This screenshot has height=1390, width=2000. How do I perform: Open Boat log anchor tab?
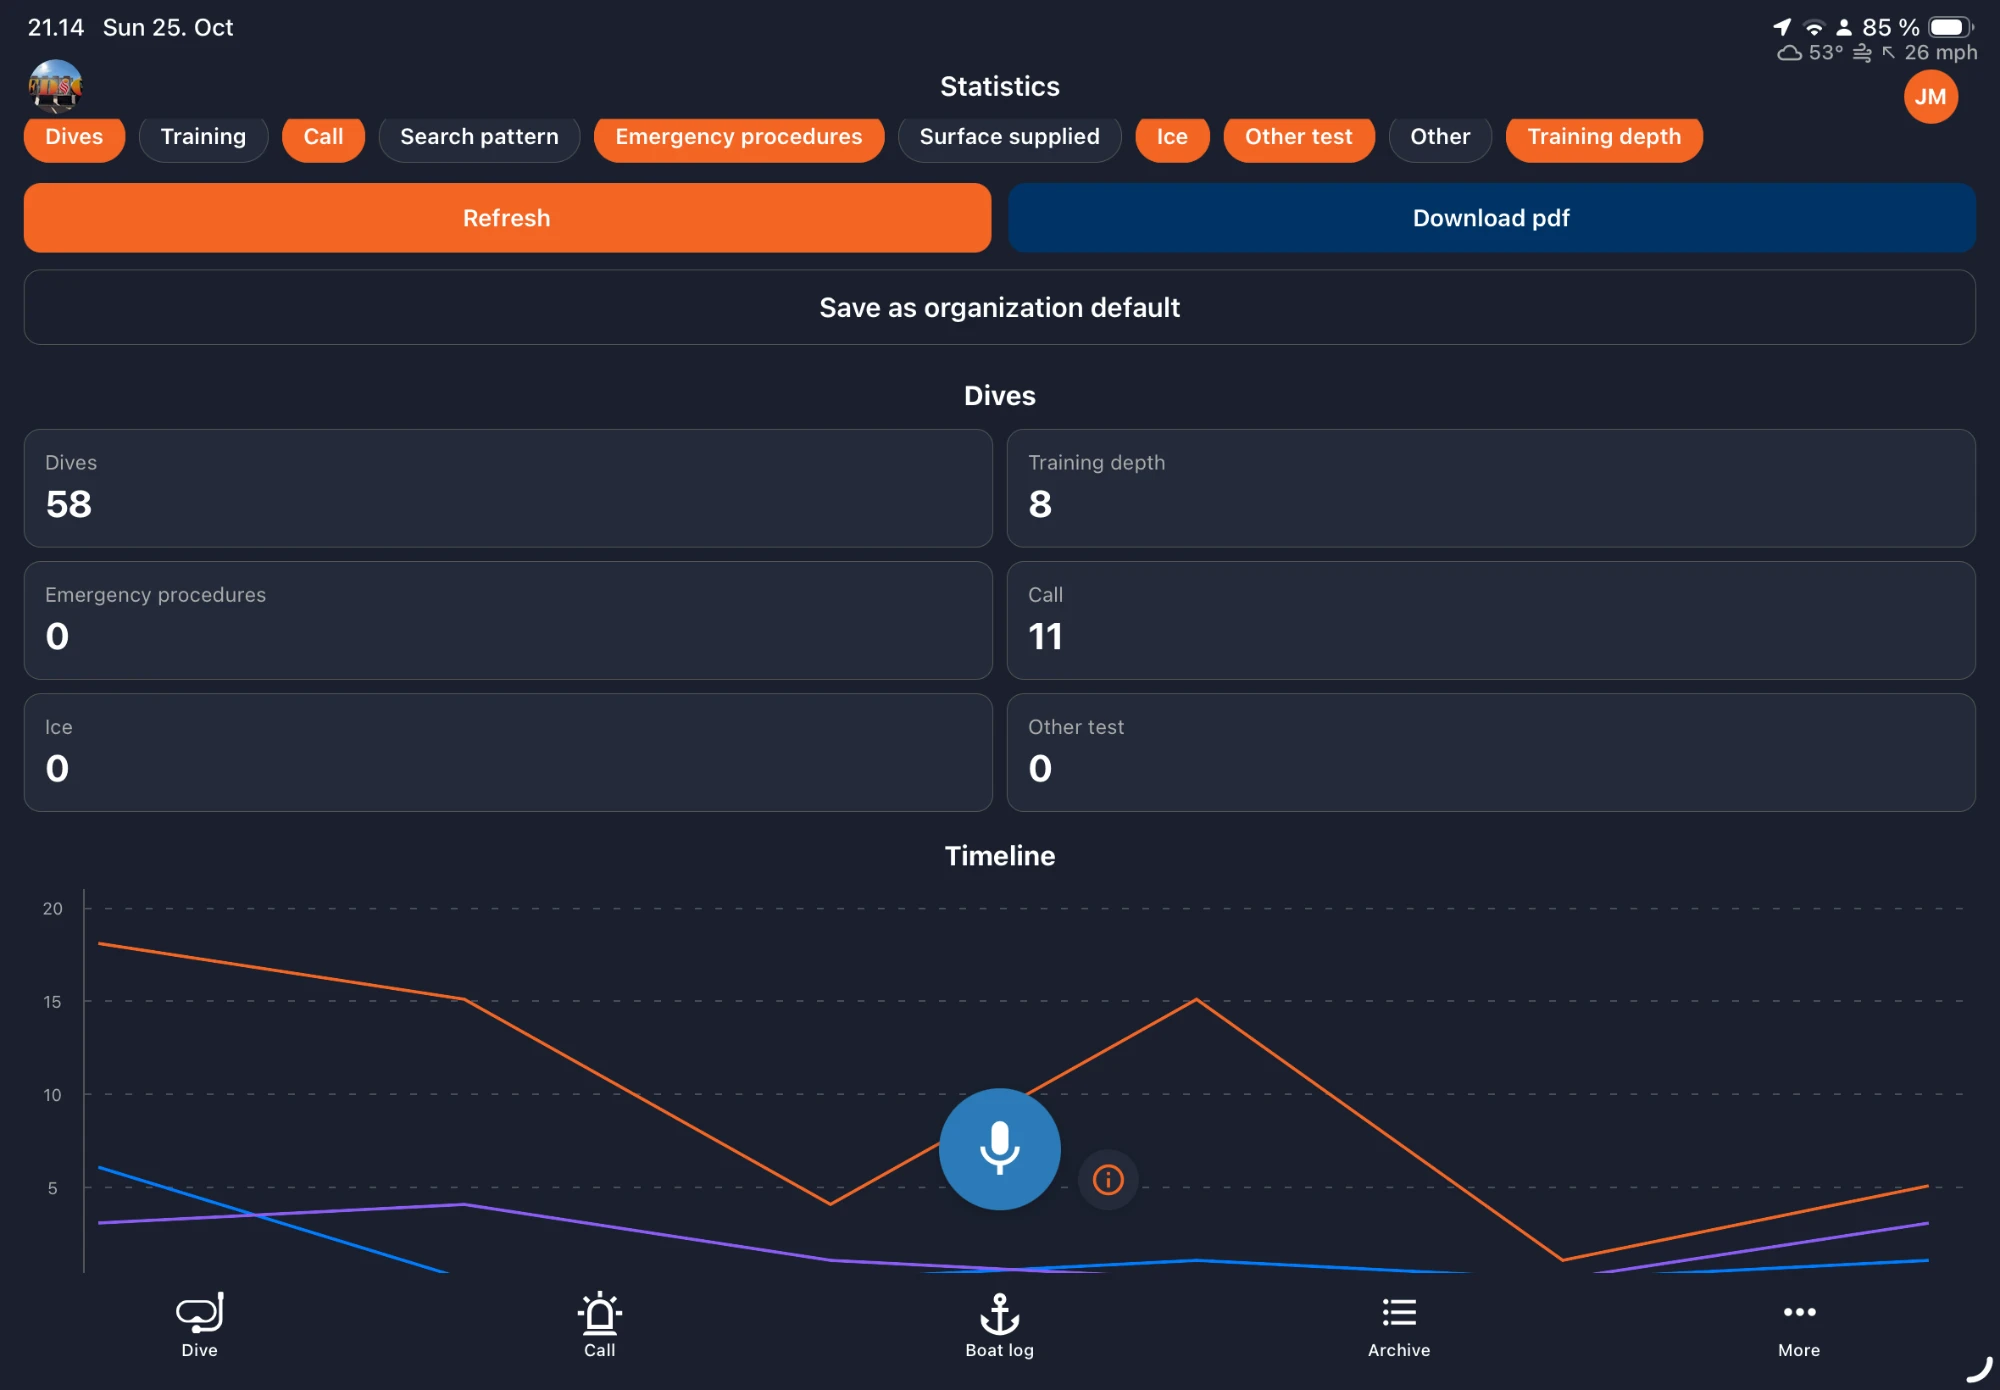pos(999,1325)
